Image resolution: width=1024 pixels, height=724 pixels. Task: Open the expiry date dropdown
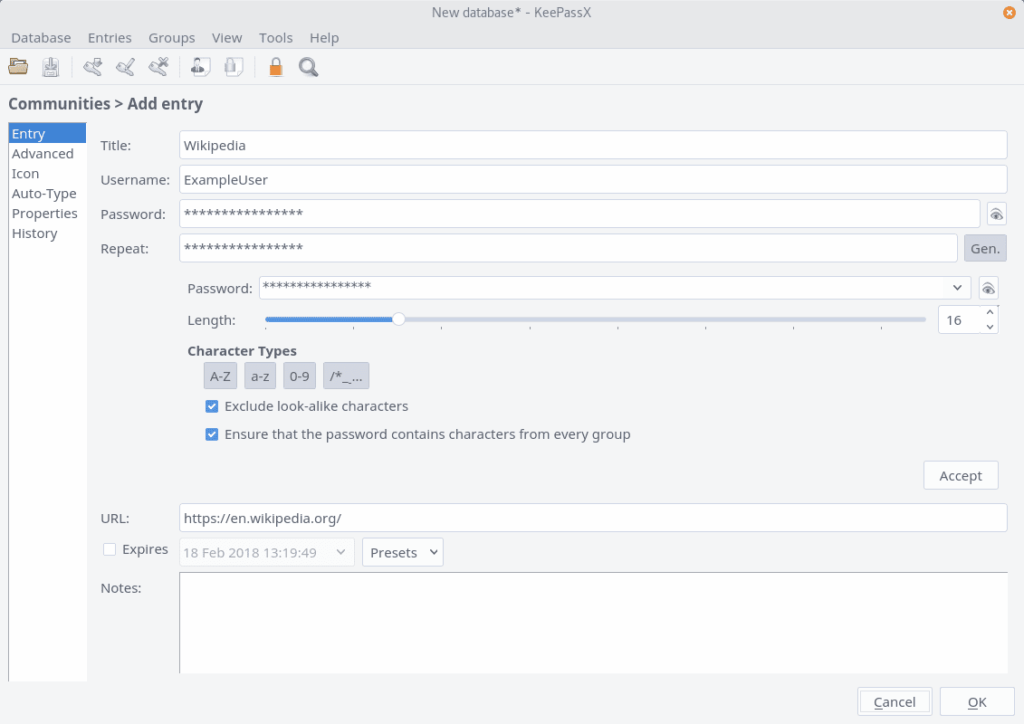[342, 552]
